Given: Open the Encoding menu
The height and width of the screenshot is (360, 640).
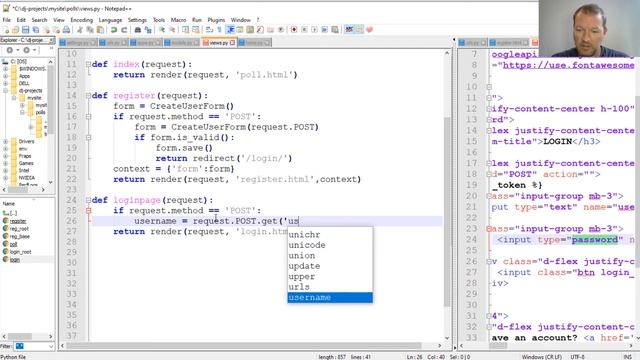Looking at the screenshot, I should tap(82, 20).
